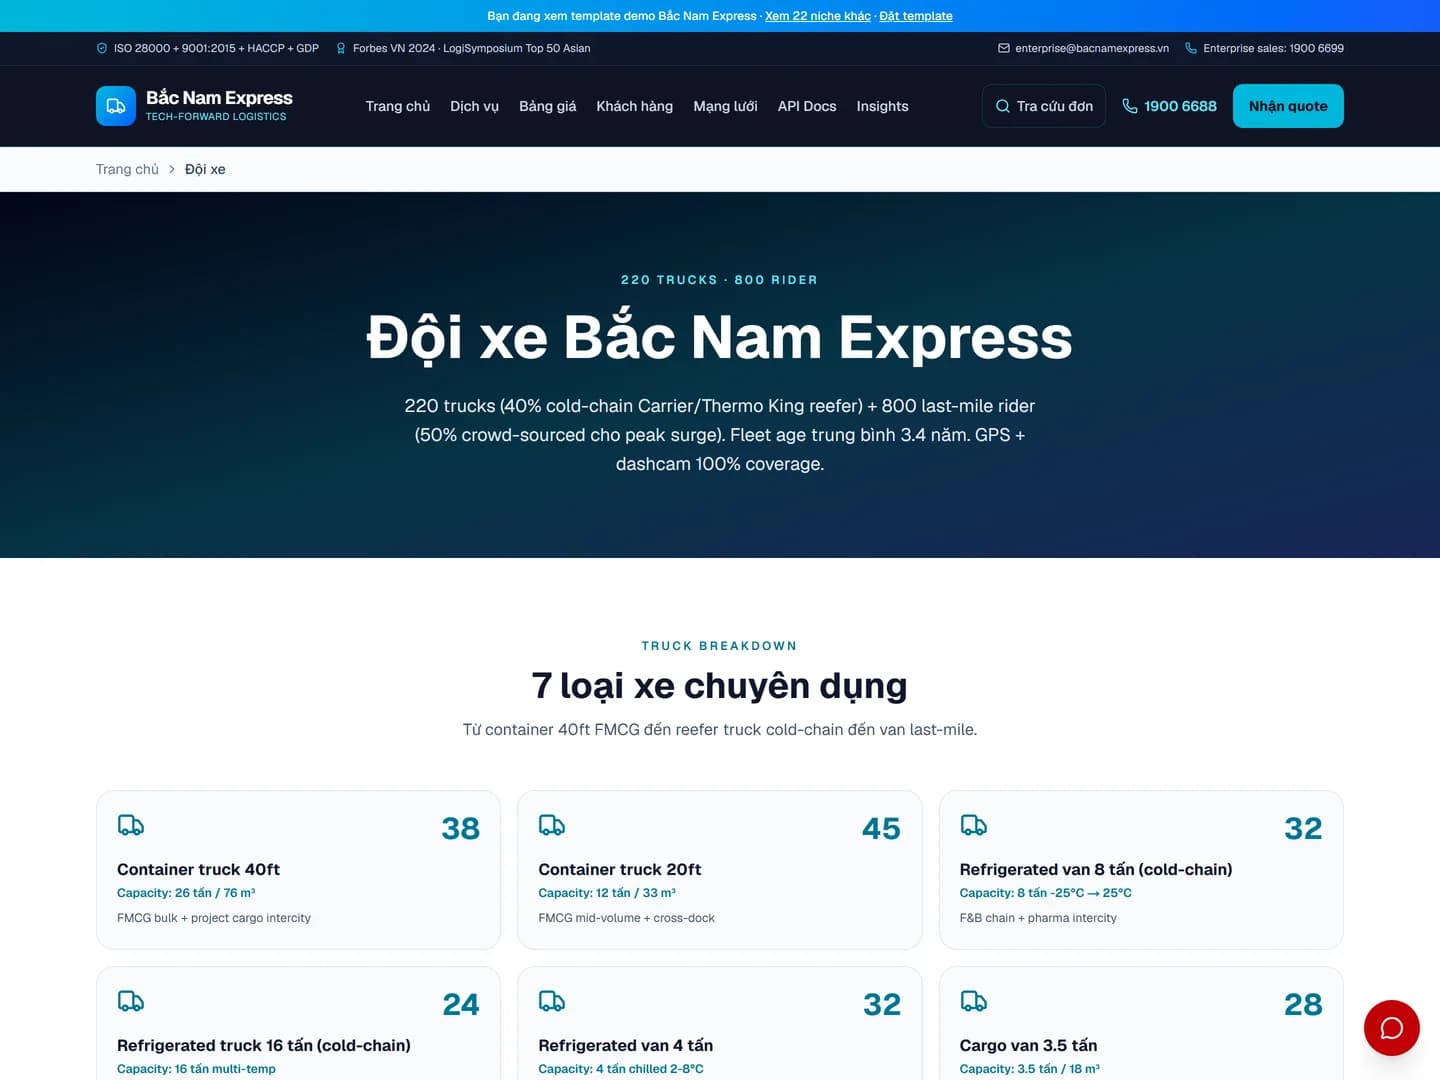Select the Container truck 40ft heading
Image resolution: width=1440 pixels, height=1080 pixels.
(x=198, y=870)
